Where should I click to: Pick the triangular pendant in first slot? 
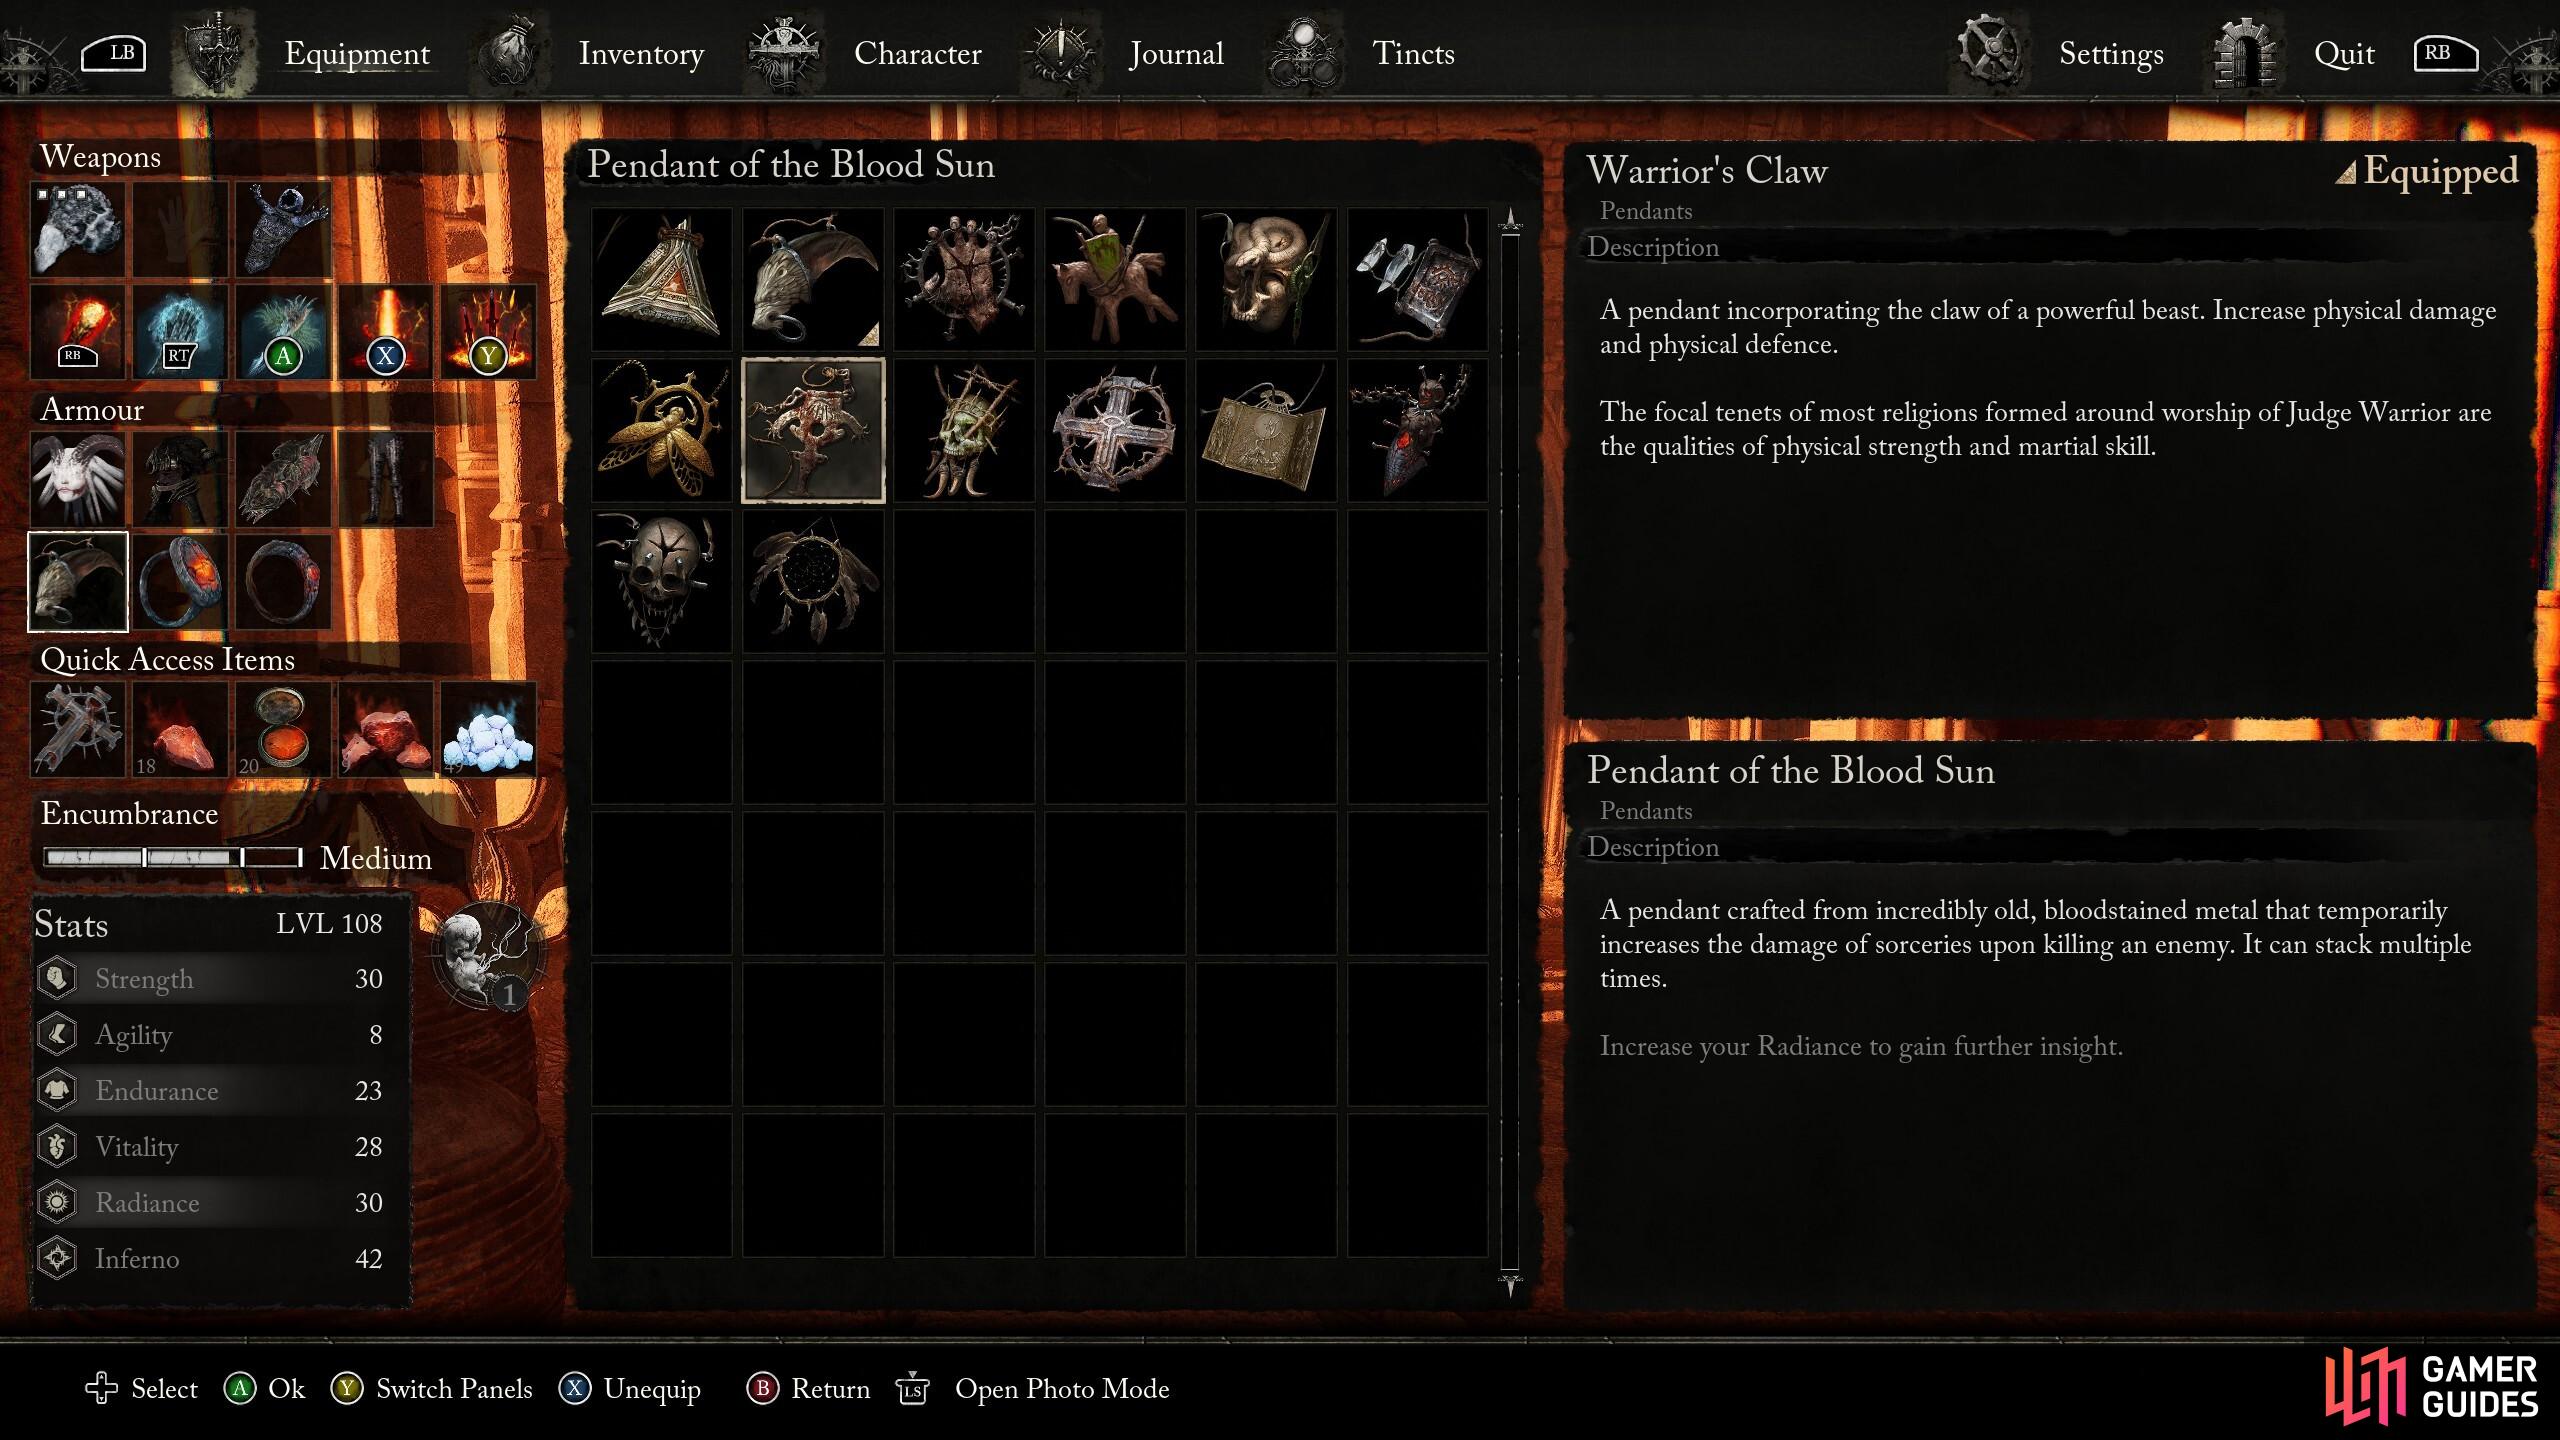point(661,279)
